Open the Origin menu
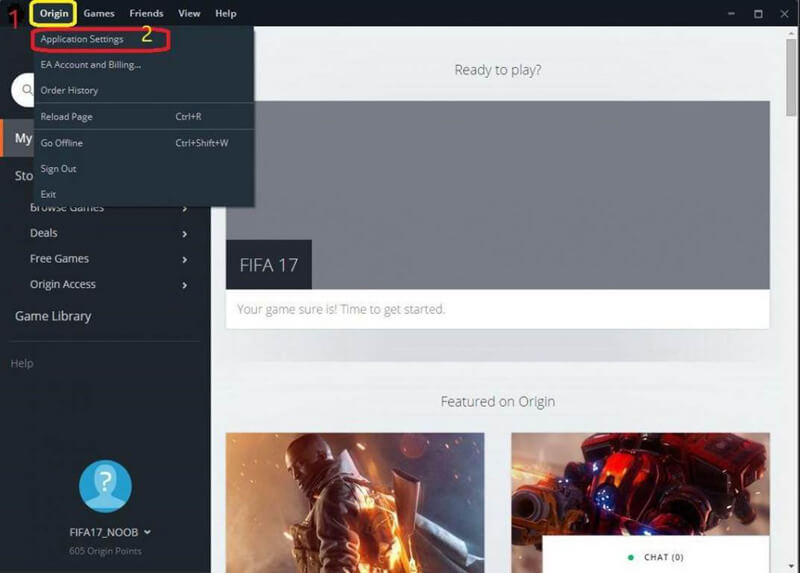Image resolution: width=800 pixels, height=573 pixels. pos(54,13)
